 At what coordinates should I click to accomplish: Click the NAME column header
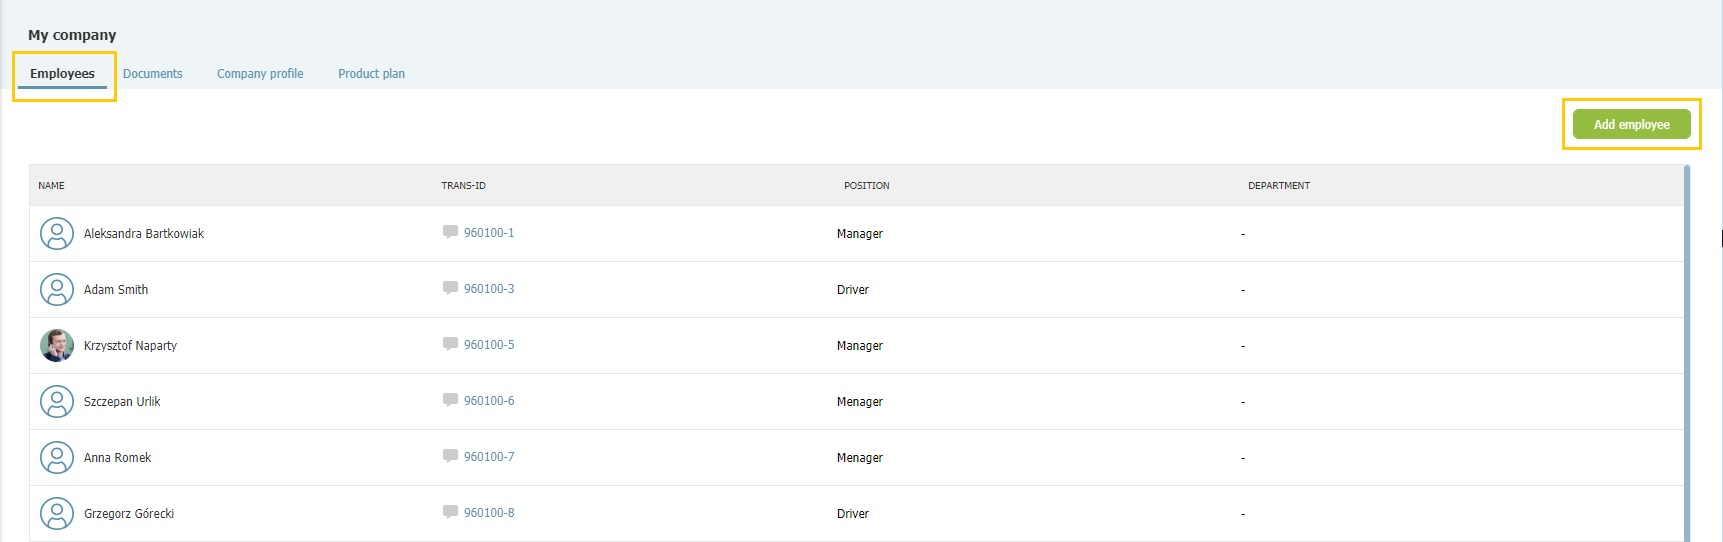tap(51, 186)
